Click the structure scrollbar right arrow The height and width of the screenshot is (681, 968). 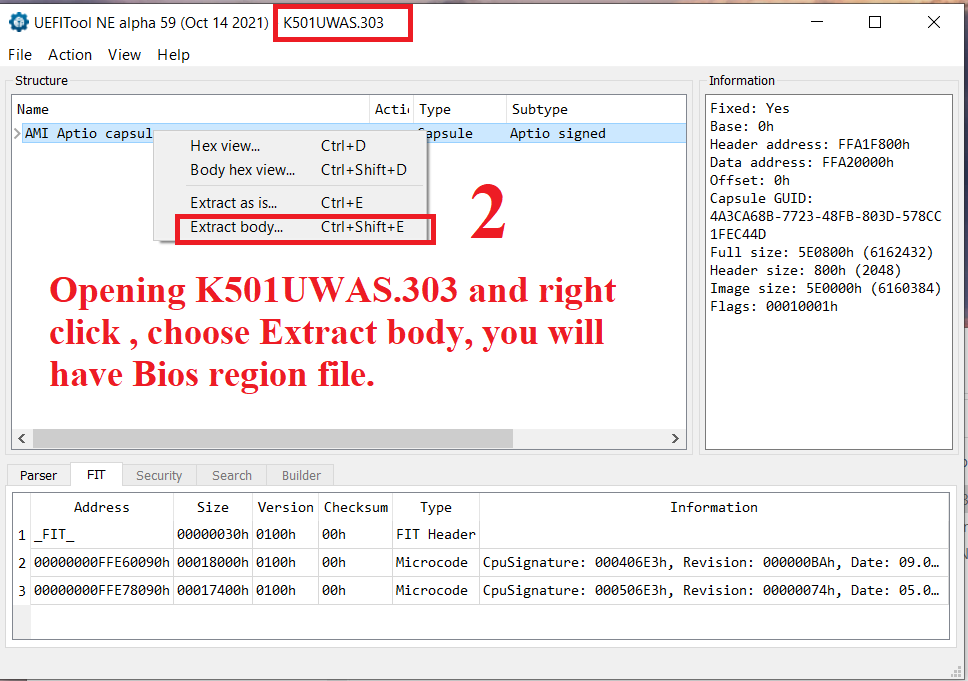(x=675, y=438)
